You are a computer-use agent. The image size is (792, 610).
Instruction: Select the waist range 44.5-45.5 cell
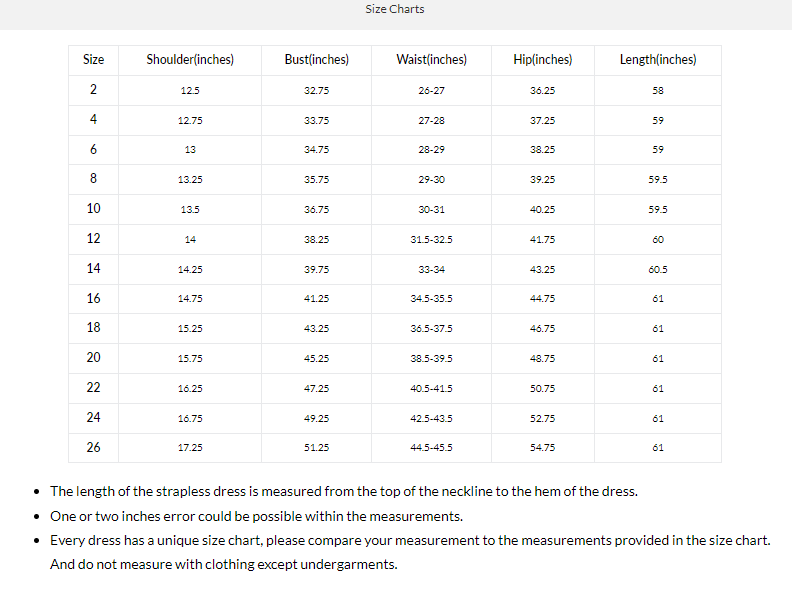click(431, 448)
